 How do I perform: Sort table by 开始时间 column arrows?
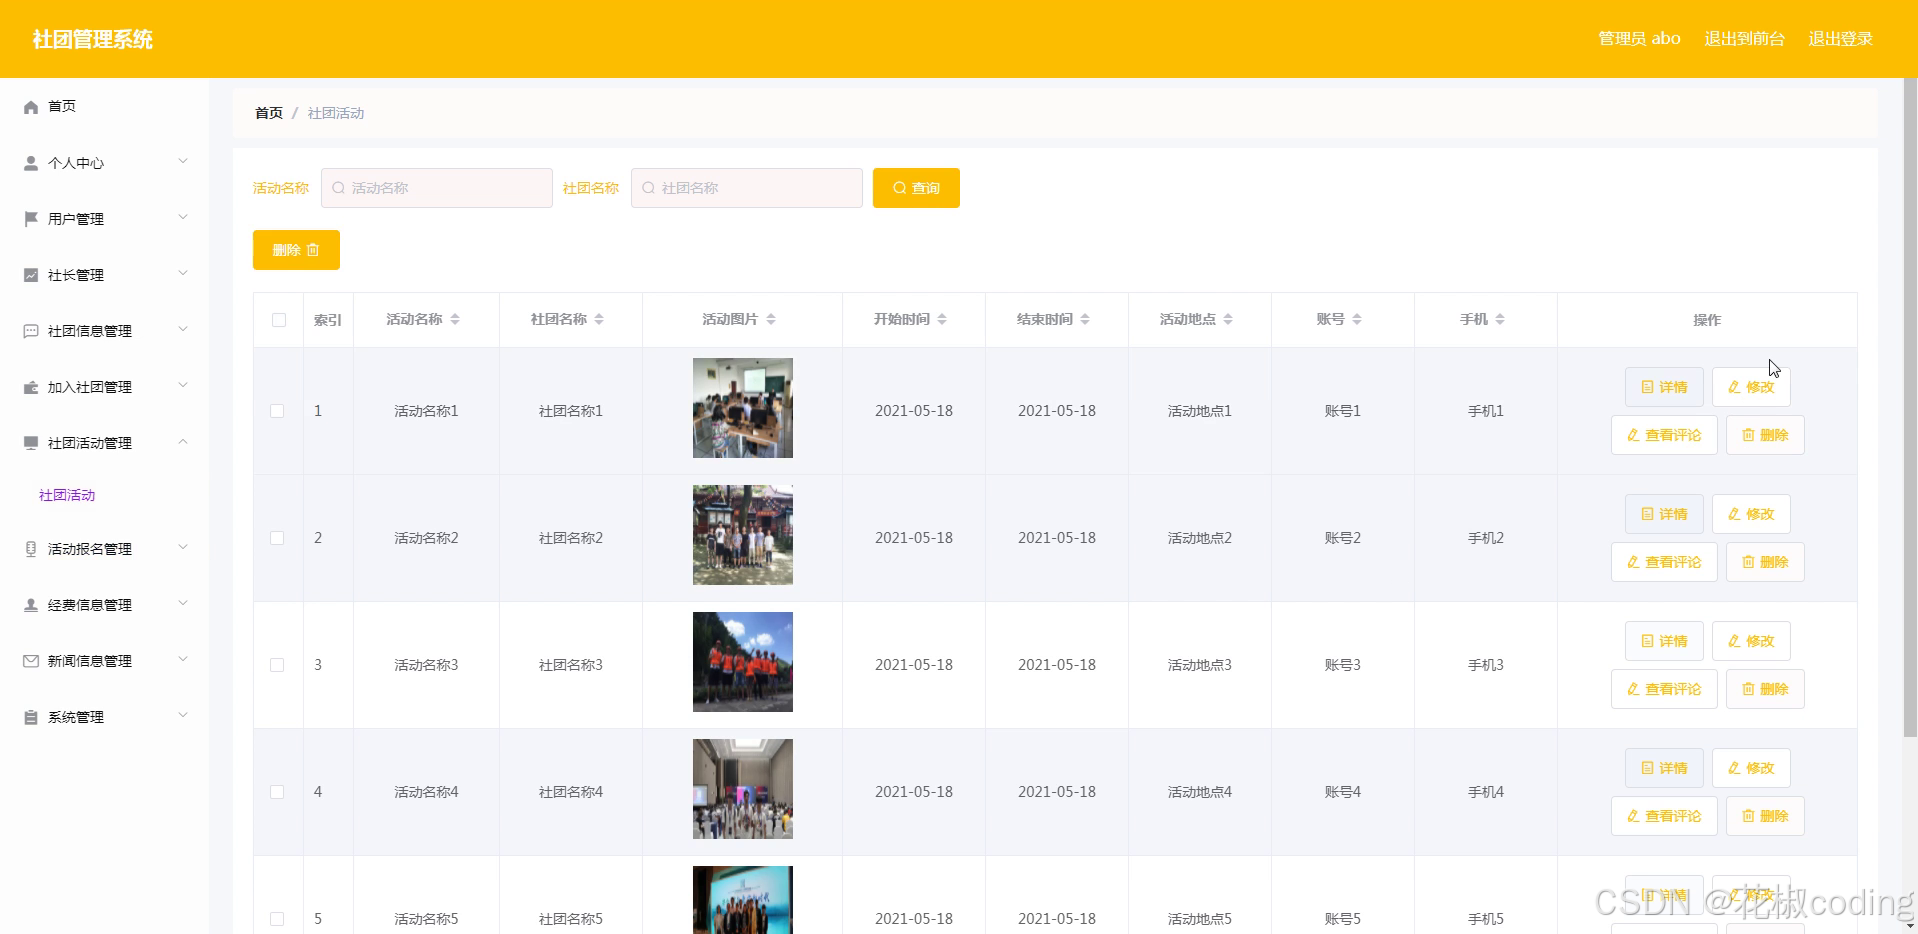[942, 319]
